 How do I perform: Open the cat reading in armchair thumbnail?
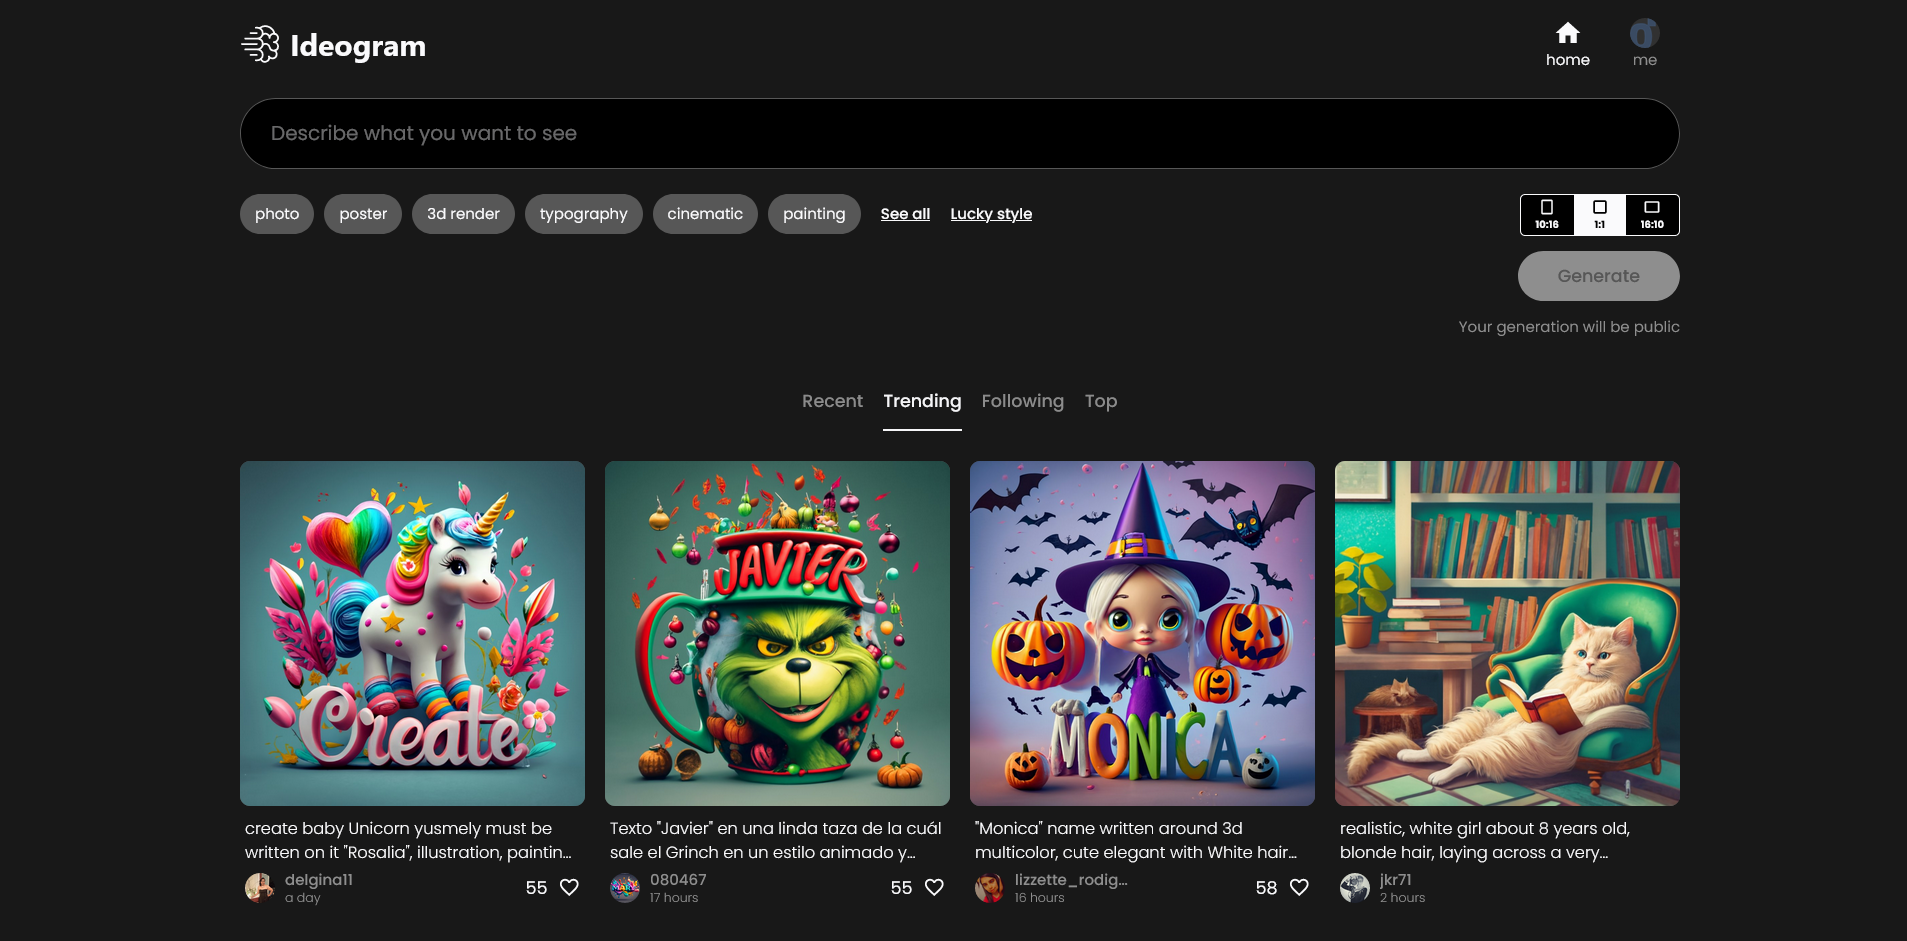click(1507, 633)
